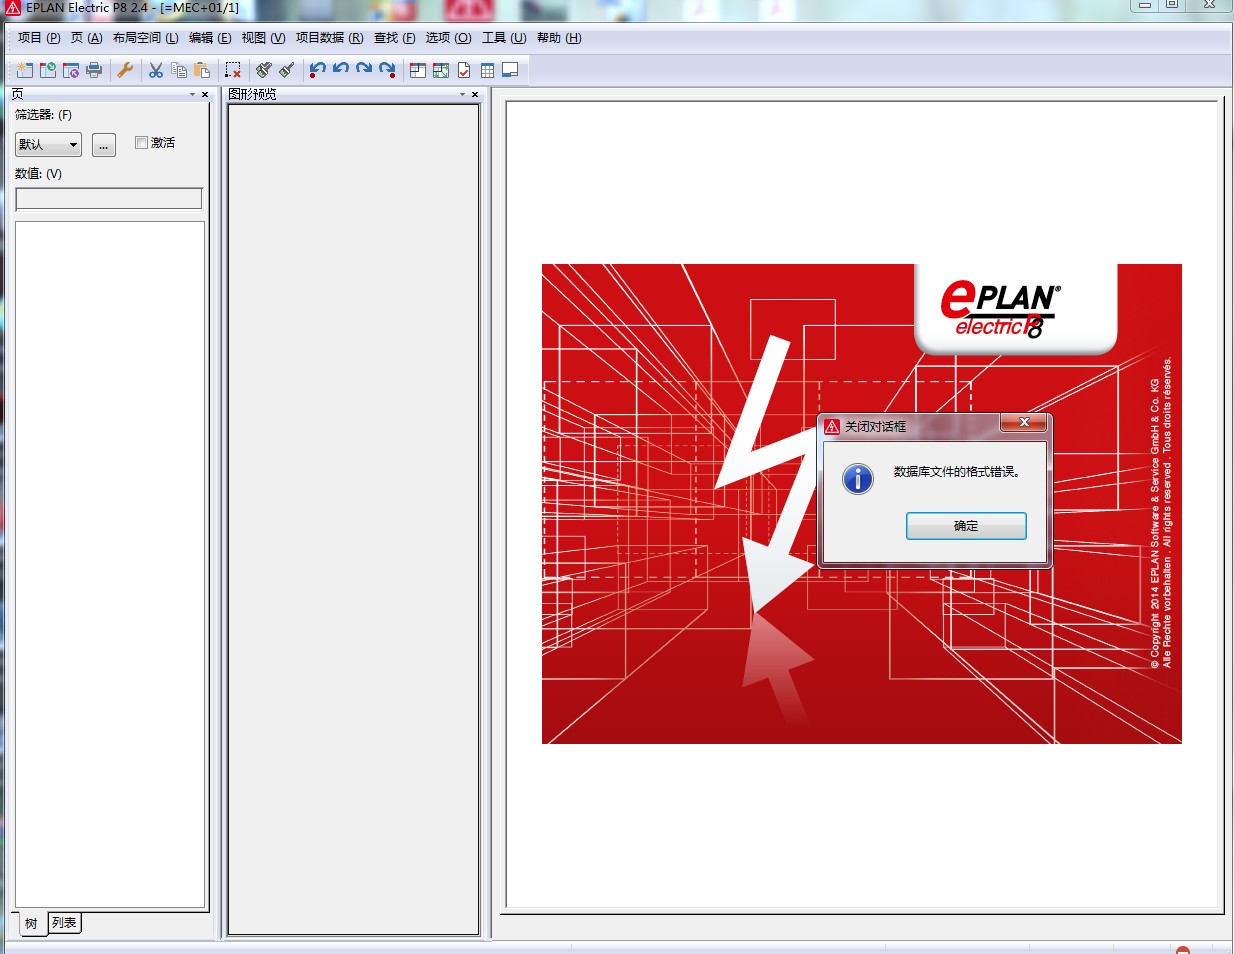Close the 关闭对话框 dialog with X
1234x954 pixels.
tap(1024, 423)
